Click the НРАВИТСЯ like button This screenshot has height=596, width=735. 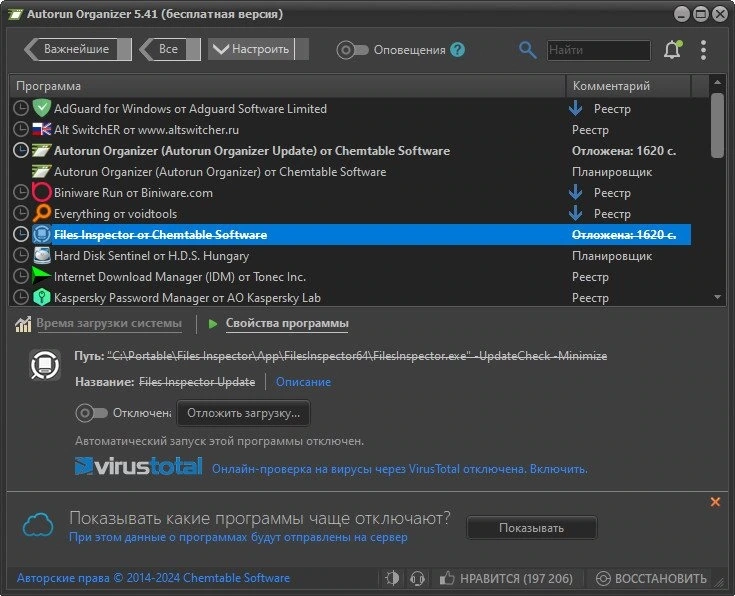[506, 578]
